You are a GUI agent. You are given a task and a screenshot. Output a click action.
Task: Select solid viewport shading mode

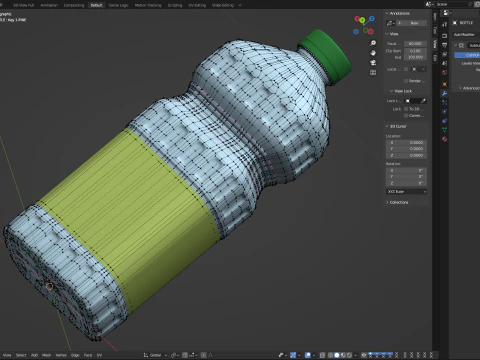click(x=337, y=355)
